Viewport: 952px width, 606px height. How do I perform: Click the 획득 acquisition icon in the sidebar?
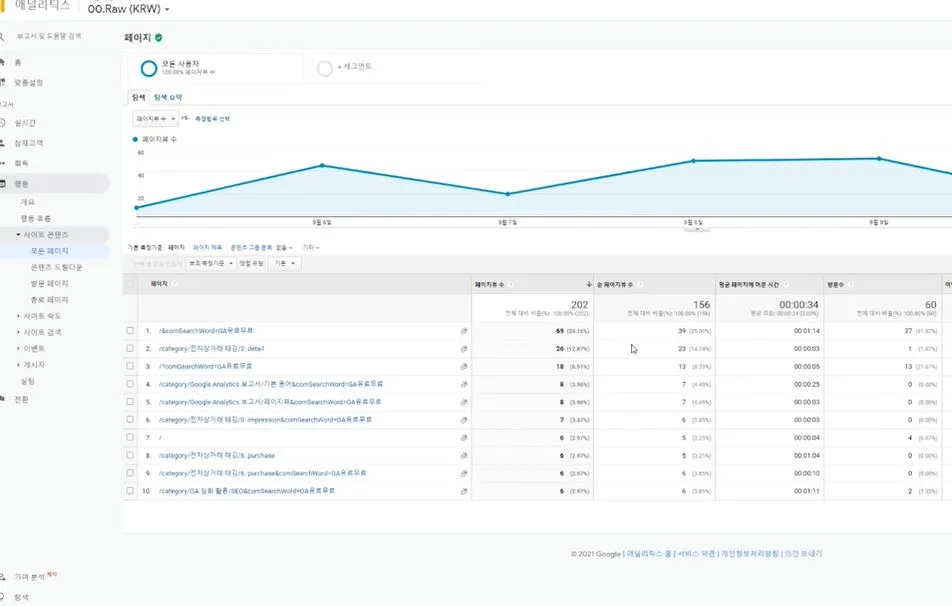click(2, 163)
